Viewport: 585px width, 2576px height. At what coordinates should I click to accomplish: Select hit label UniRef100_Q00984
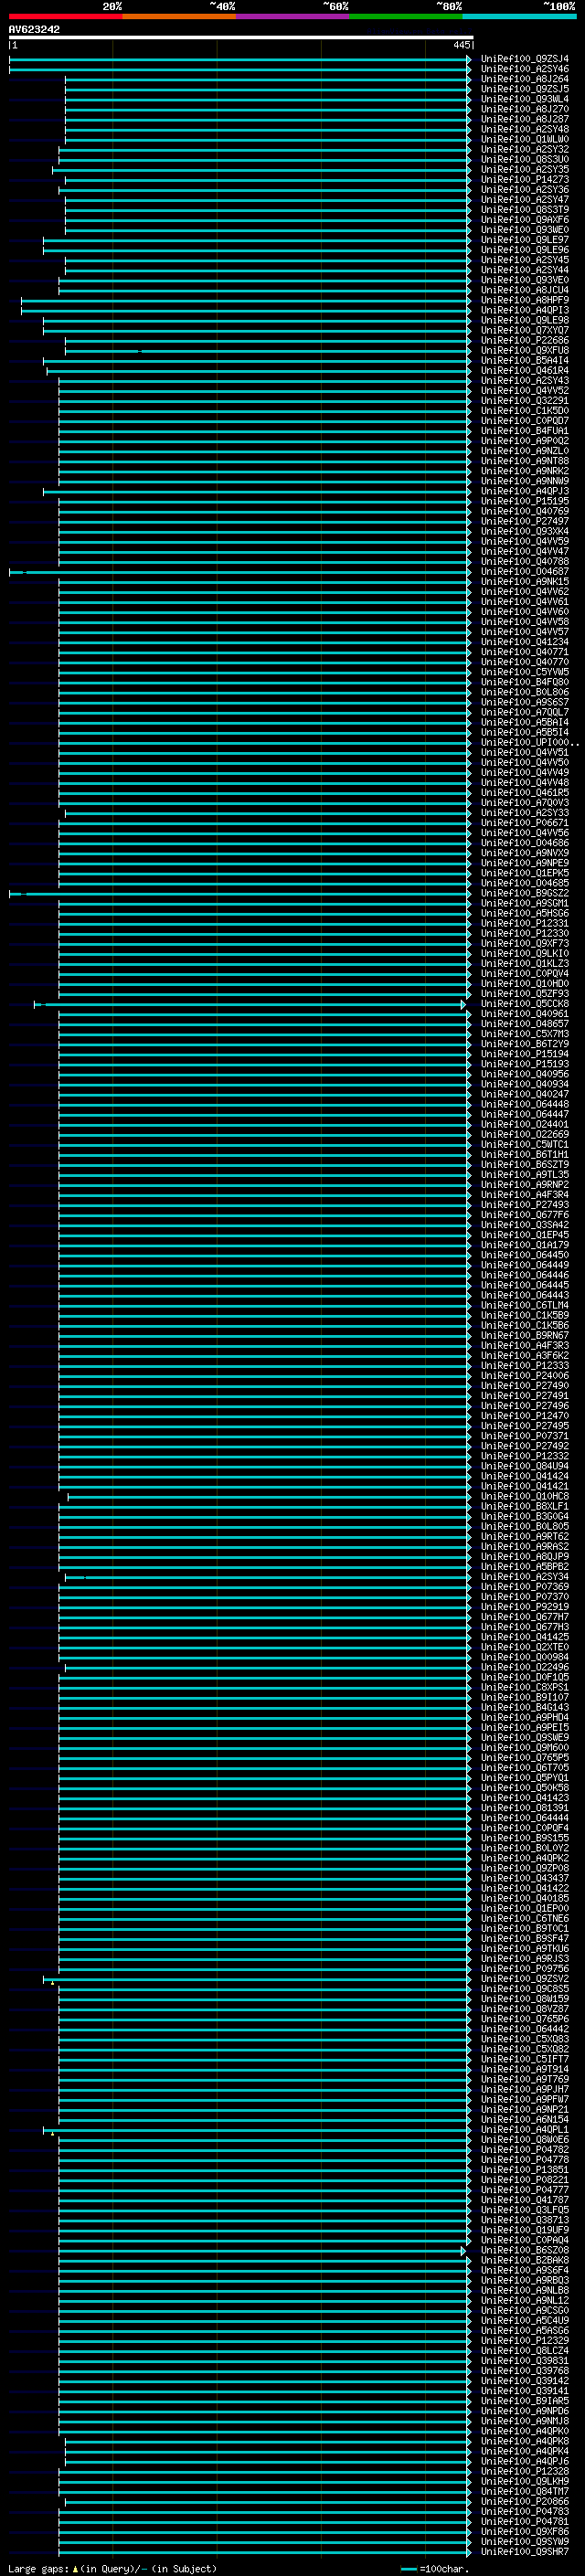(525, 1657)
